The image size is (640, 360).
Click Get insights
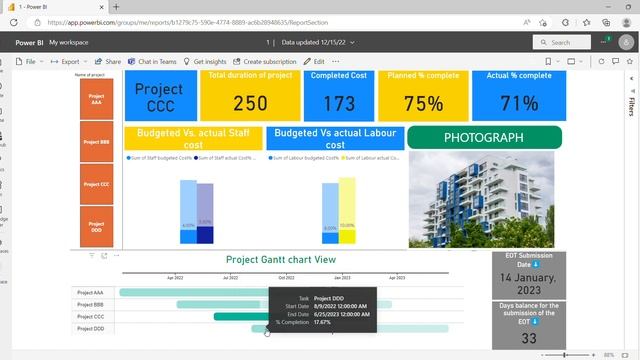[205, 62]
